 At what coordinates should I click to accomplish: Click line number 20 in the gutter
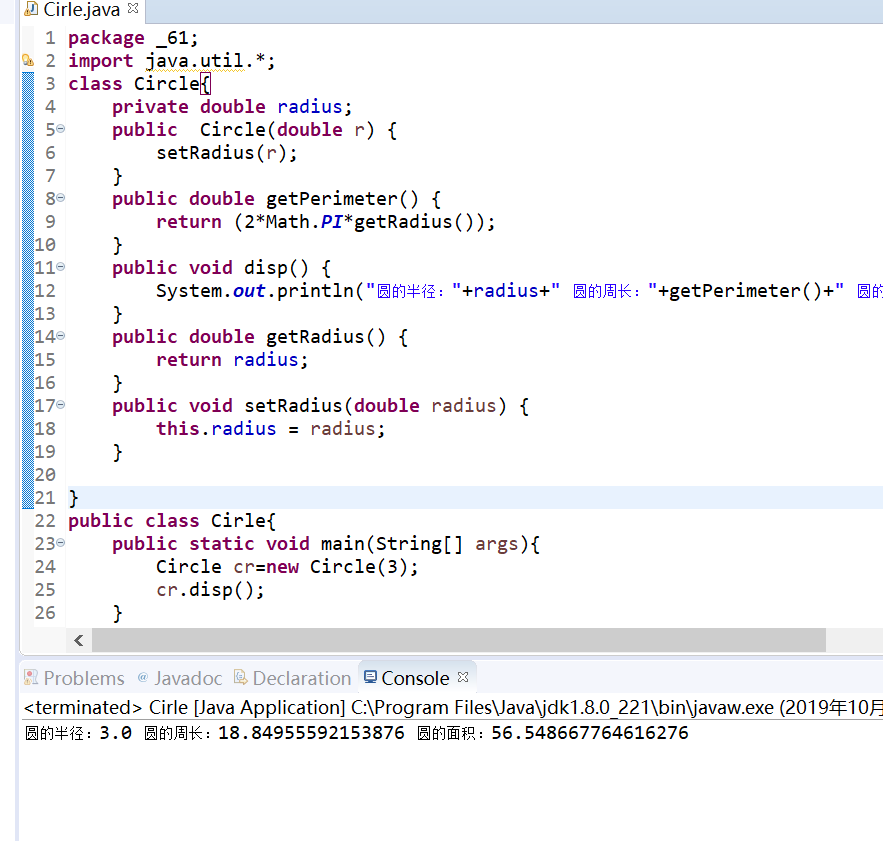pyautogui.click(x=45, y=475)
